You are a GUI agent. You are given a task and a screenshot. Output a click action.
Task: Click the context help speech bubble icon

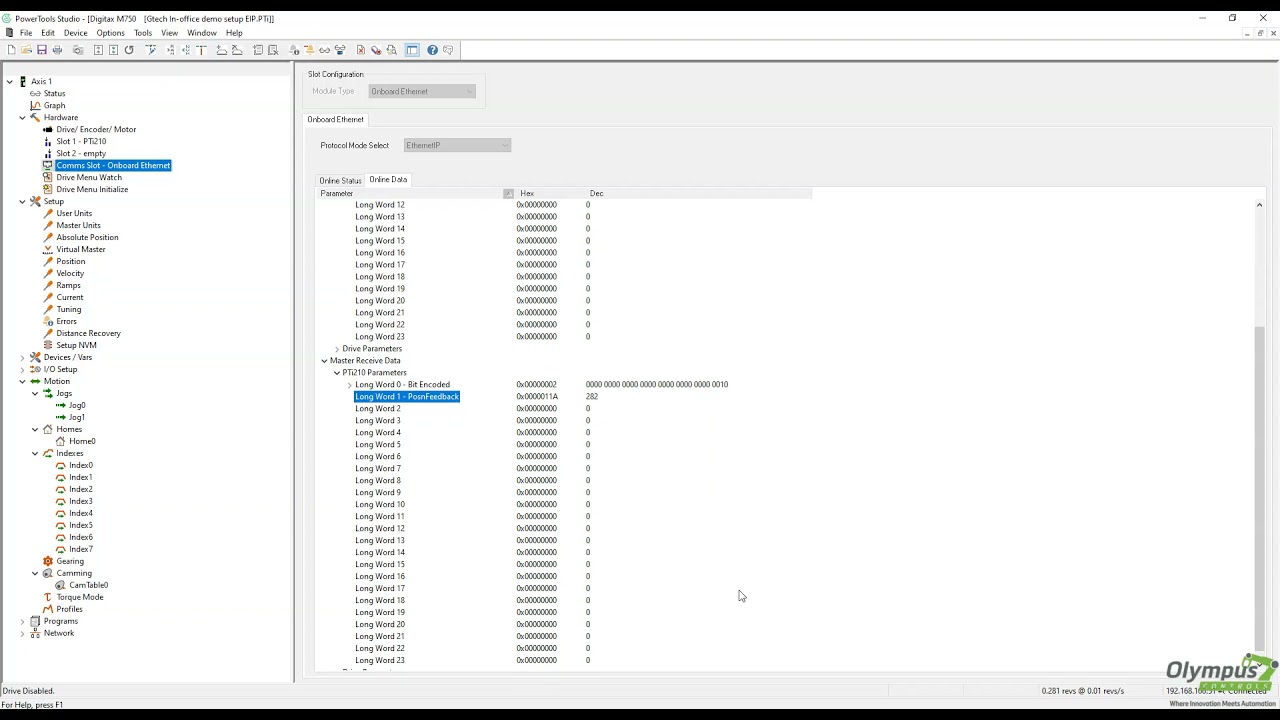448,50
